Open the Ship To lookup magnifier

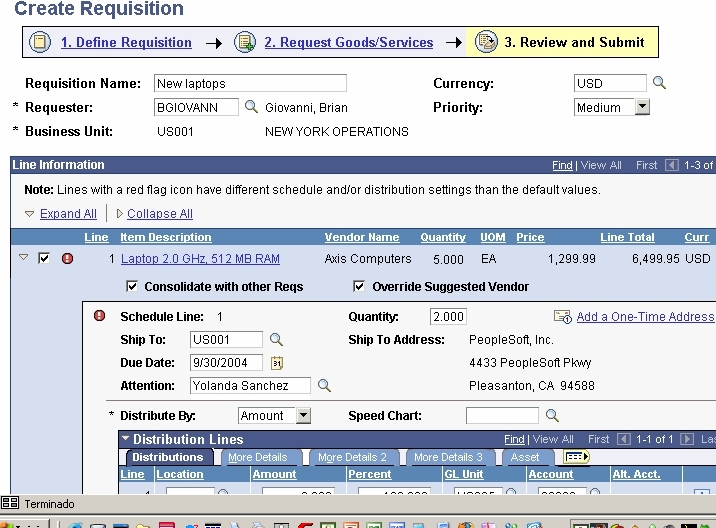tap(276, 339)
